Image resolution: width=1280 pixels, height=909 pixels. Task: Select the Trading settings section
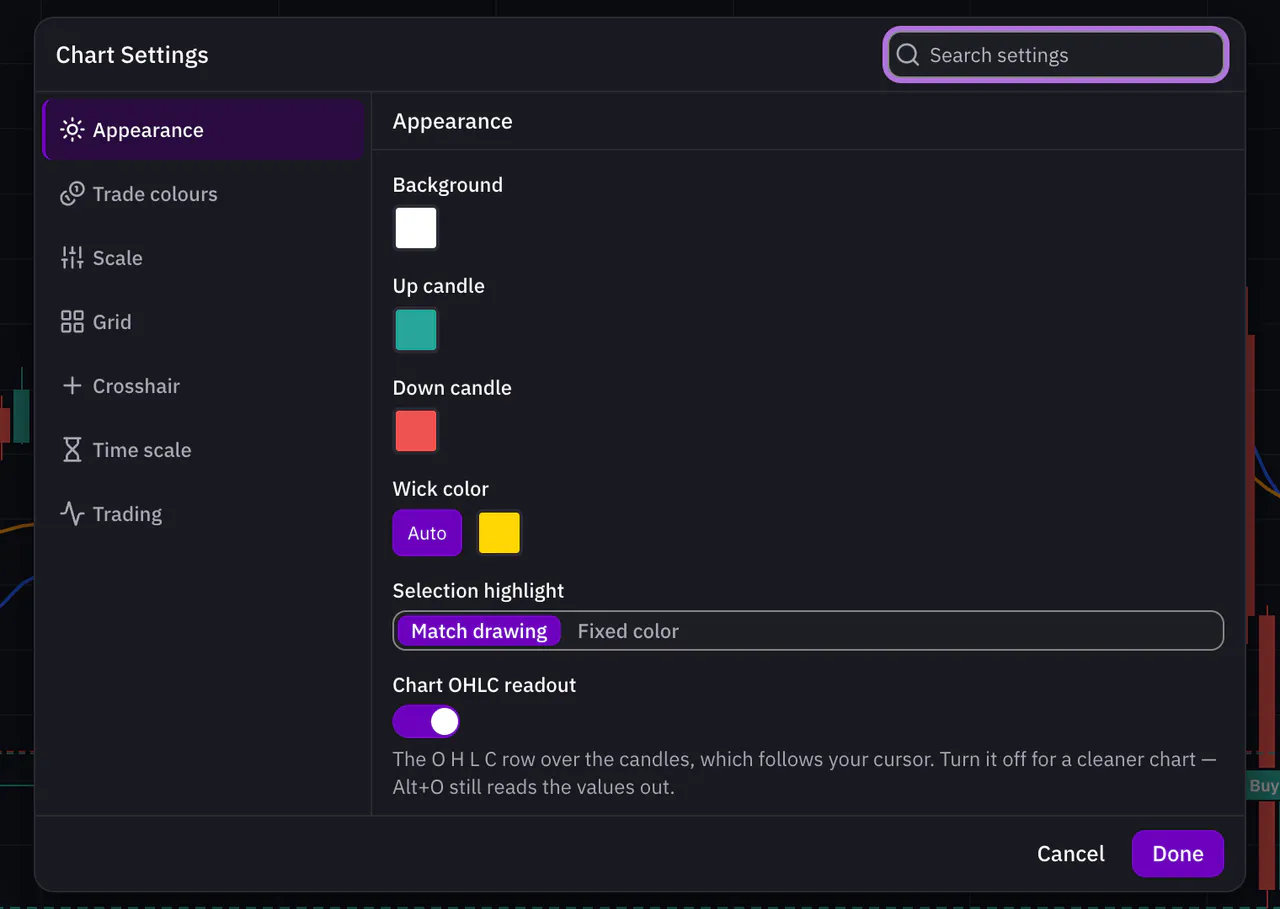pos(203,514)
